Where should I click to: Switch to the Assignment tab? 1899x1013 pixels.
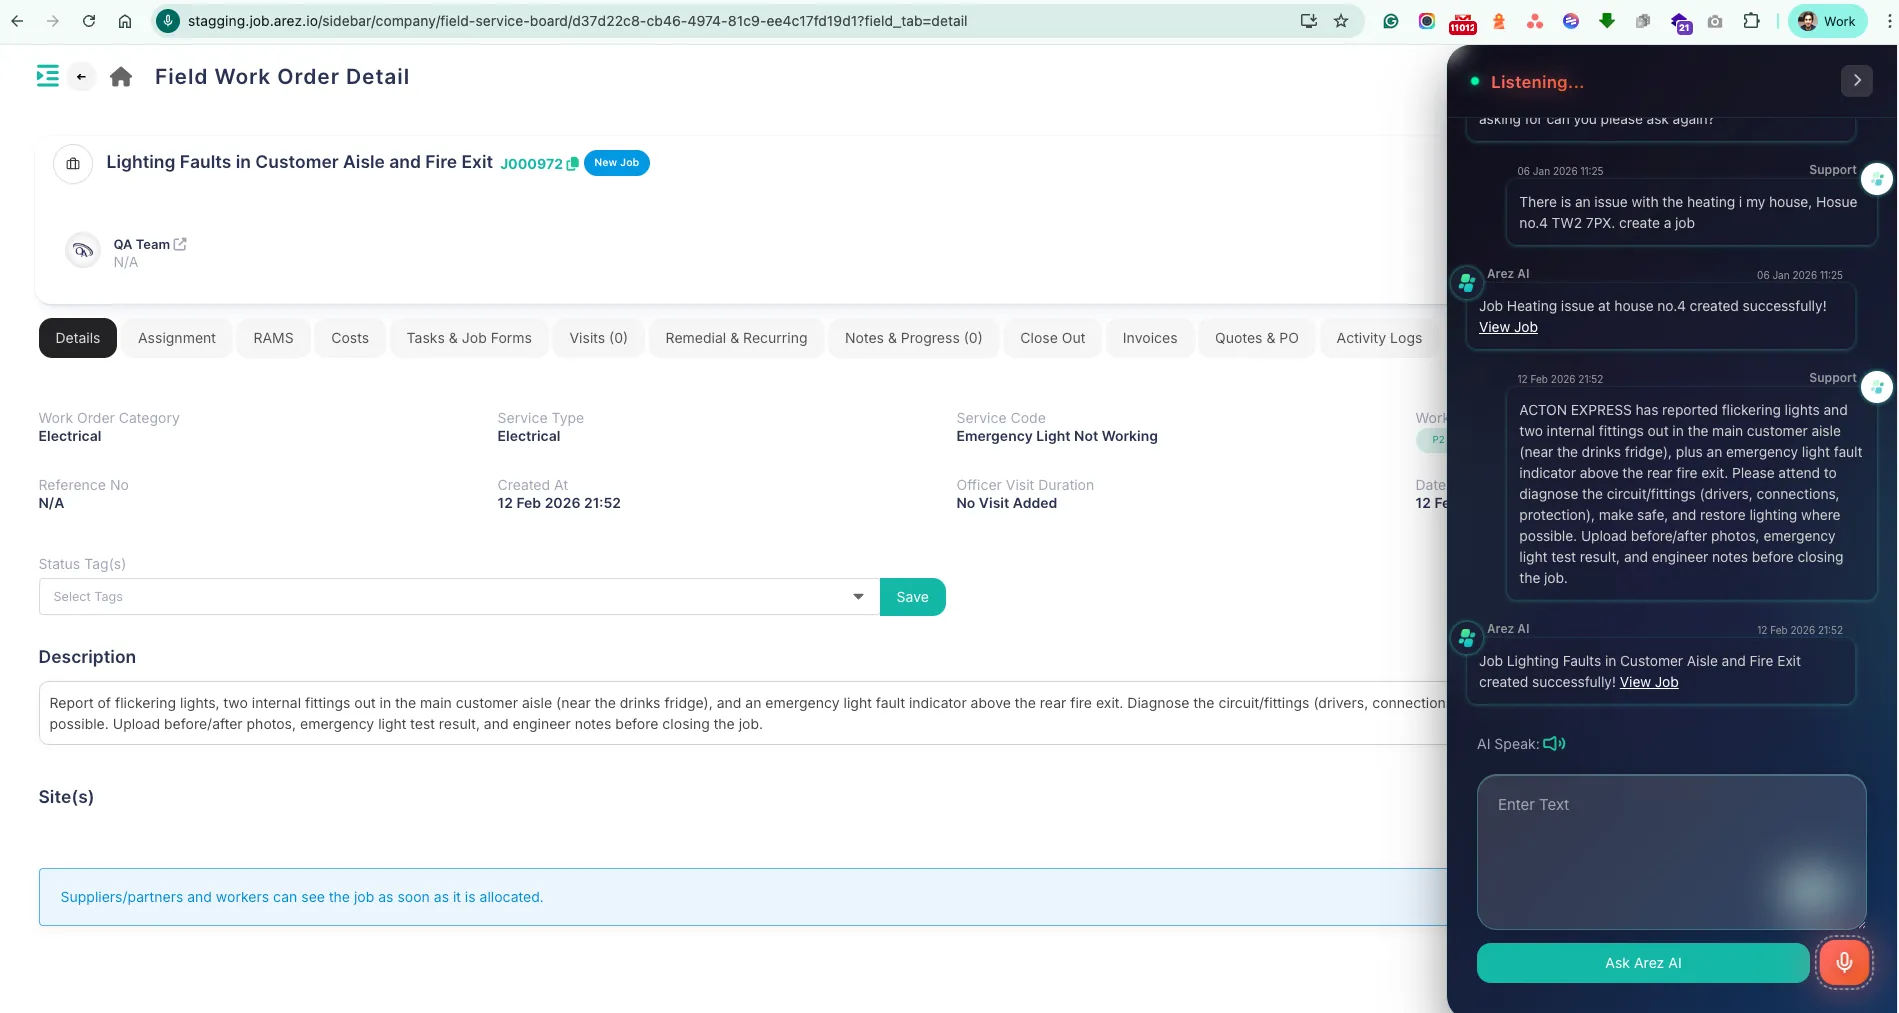click(x=176, y=338)
